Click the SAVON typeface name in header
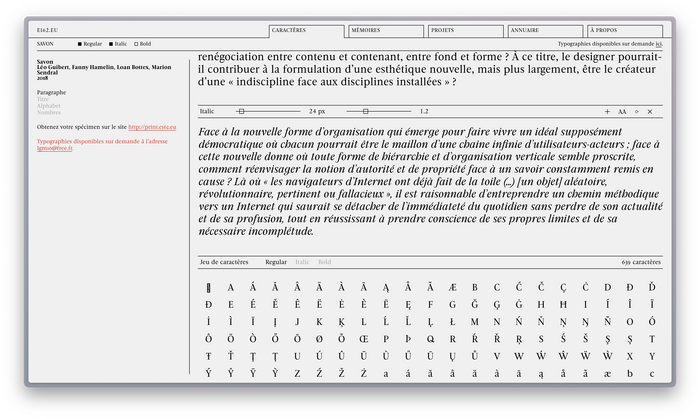This screenshot has width=700, height=419. pos(45,44)
